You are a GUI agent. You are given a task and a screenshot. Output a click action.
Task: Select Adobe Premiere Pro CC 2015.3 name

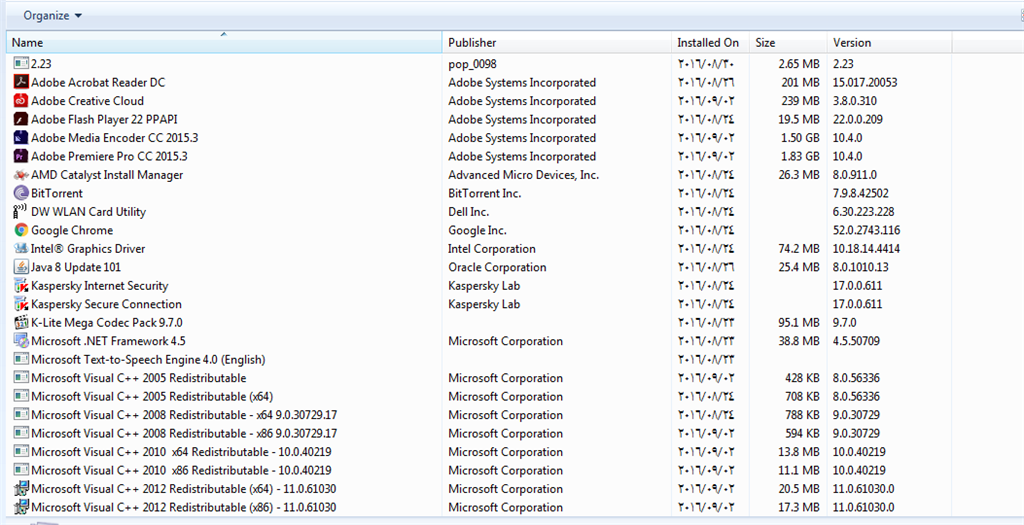click(110, 156)
